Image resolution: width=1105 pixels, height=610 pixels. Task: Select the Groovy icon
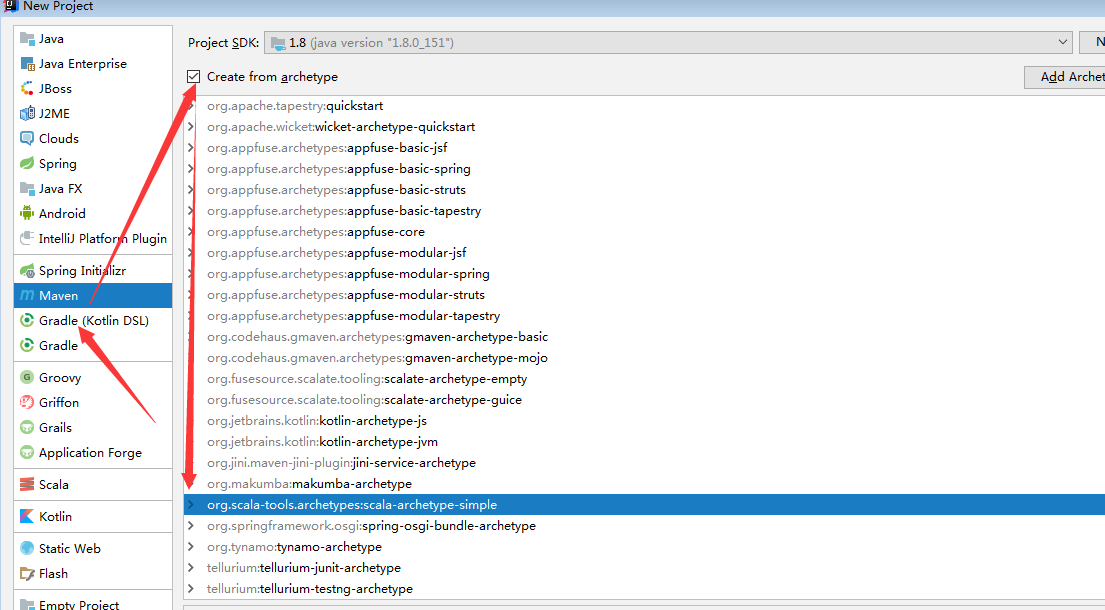(x=27, y=378)
